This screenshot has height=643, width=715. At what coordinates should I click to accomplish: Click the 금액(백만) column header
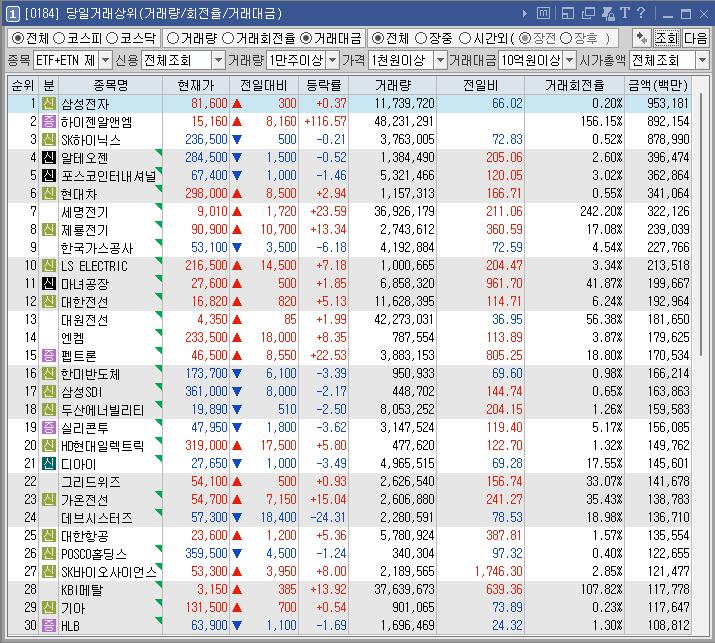click(658, 85)
